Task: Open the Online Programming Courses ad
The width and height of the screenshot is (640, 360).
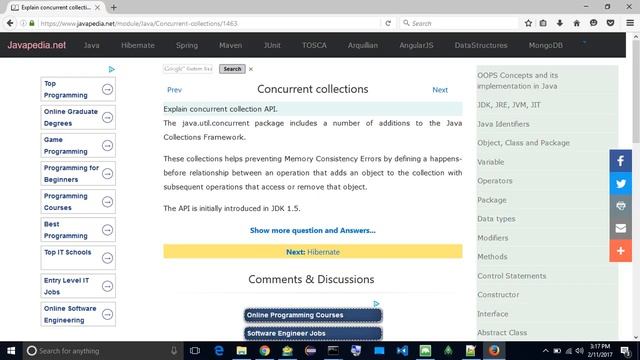Action: point(313,315)
